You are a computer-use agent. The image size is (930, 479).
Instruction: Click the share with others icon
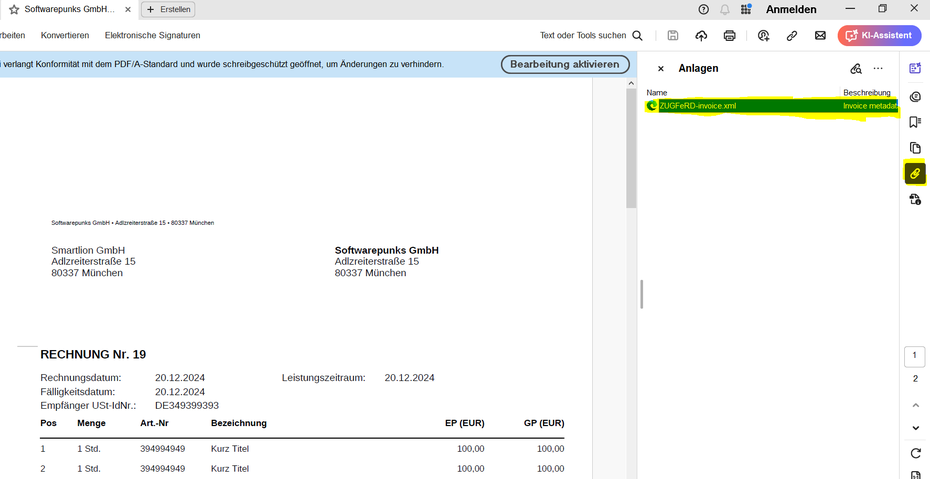tap(763, 36)
